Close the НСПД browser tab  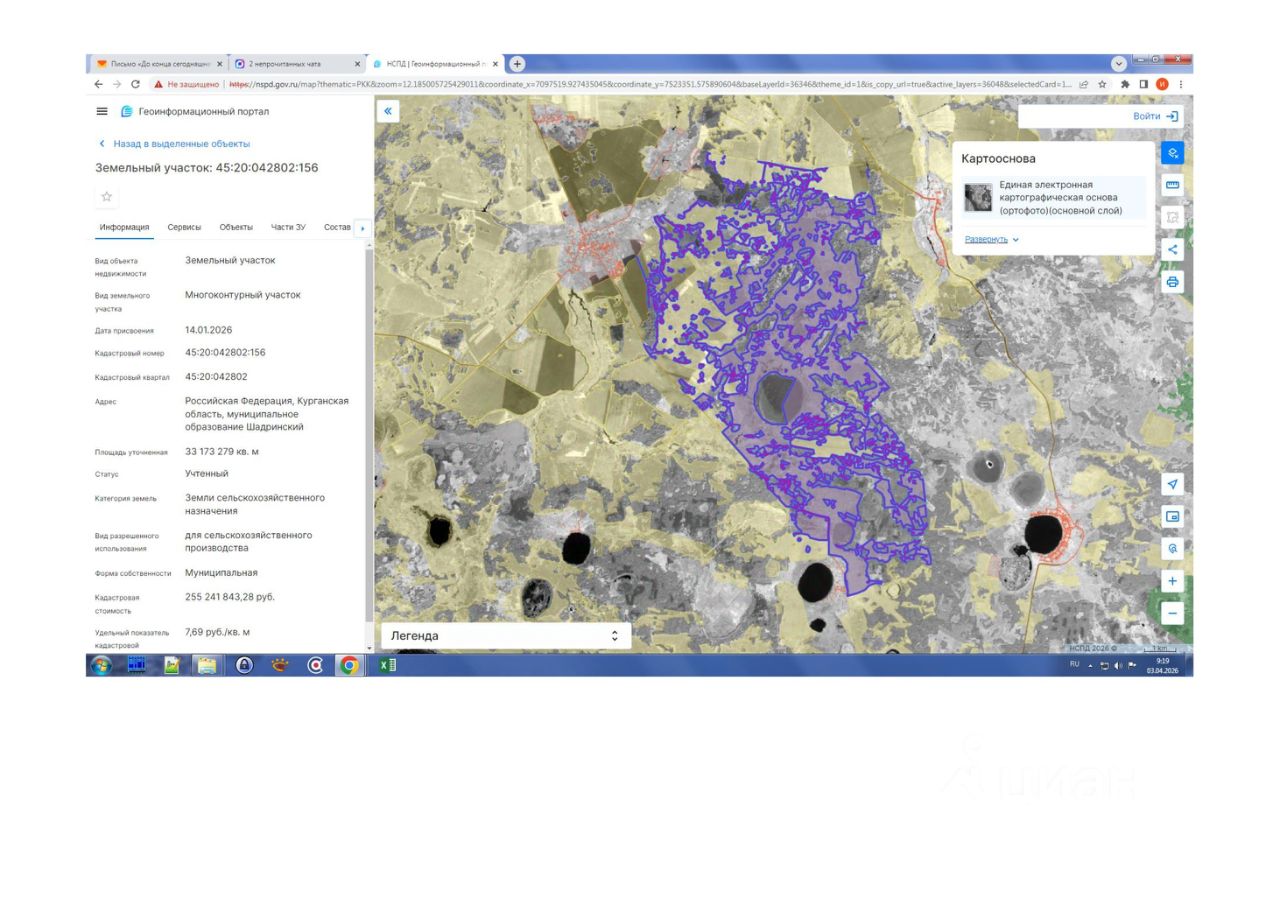tap(495, 64)
